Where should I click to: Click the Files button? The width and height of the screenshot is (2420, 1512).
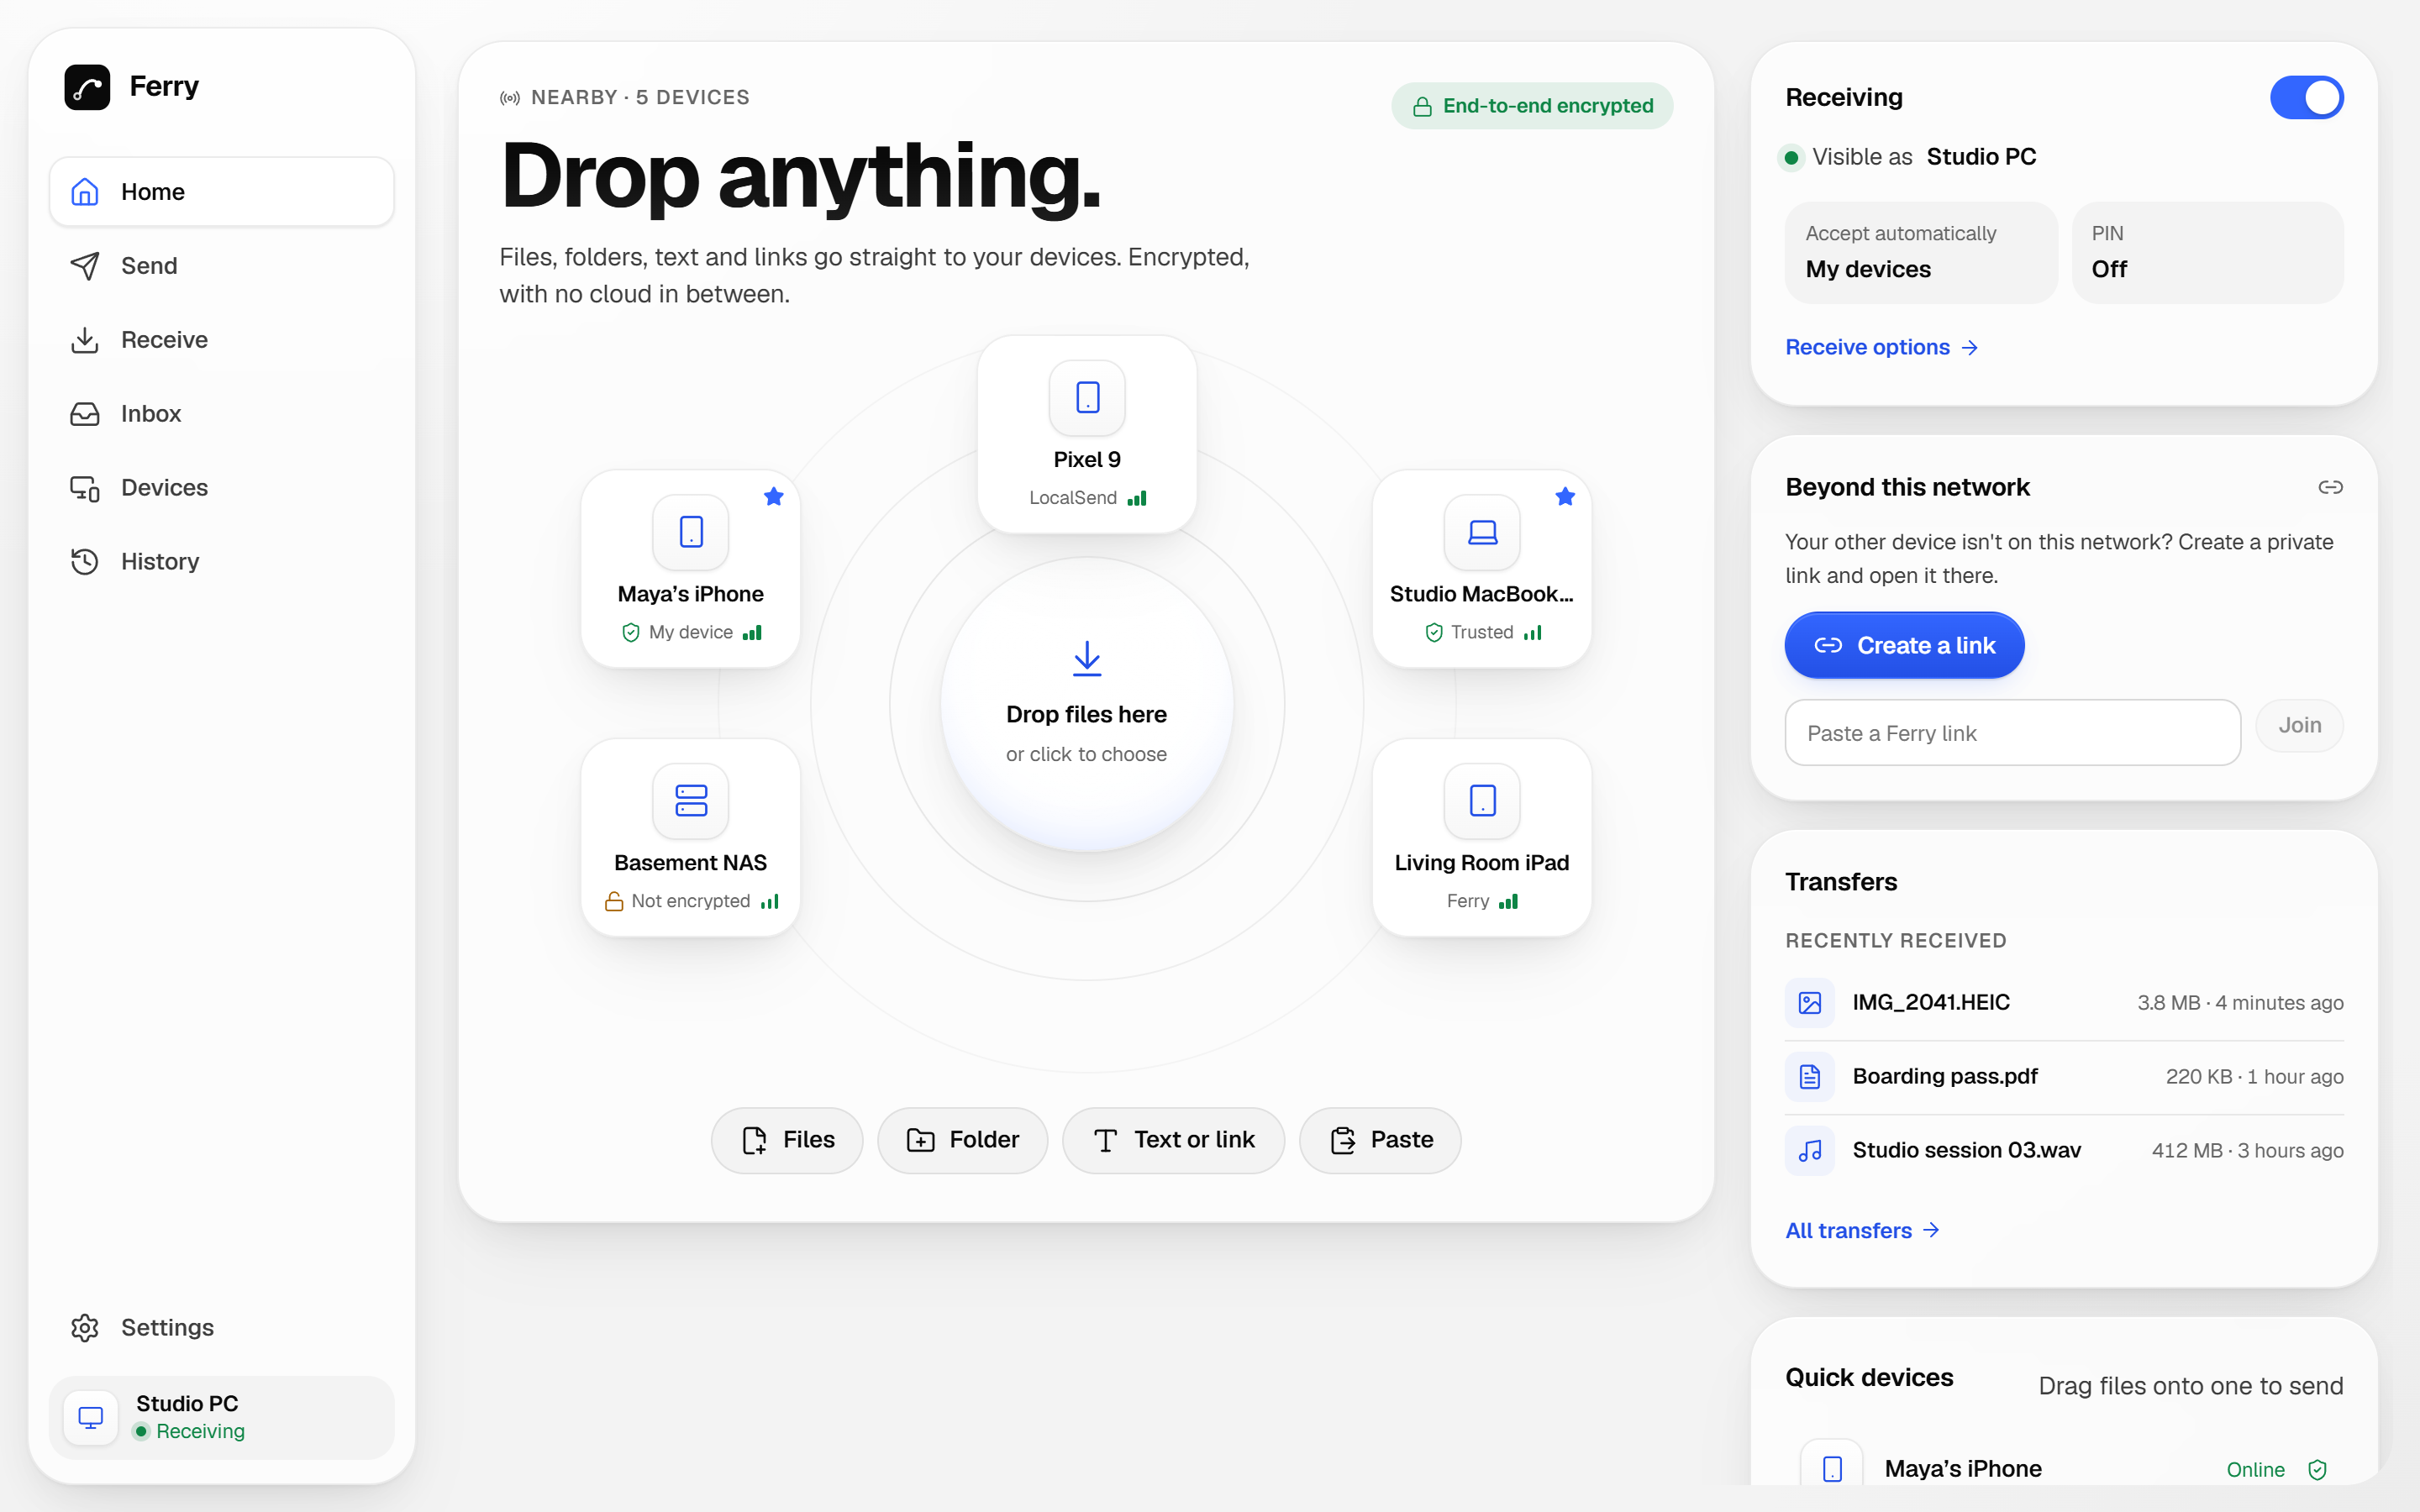click(x=787, y=1140)
